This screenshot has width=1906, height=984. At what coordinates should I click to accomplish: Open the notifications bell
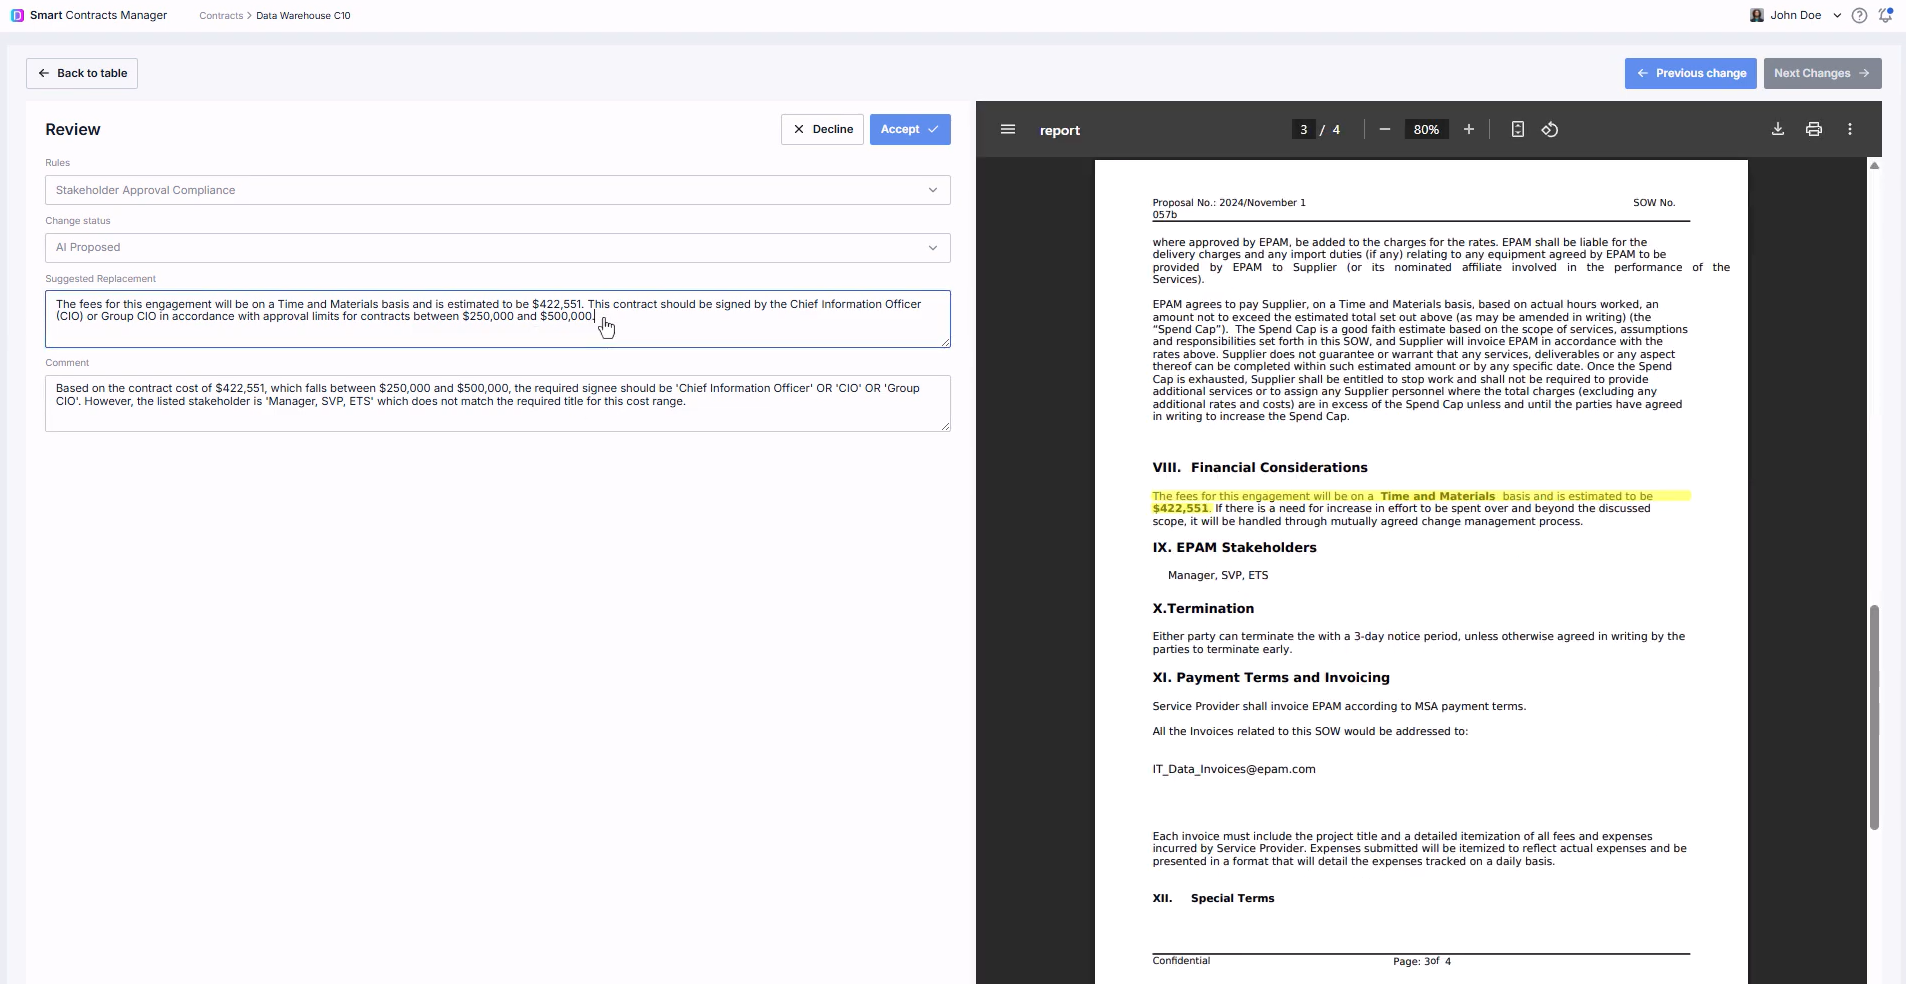(1886, 16)
